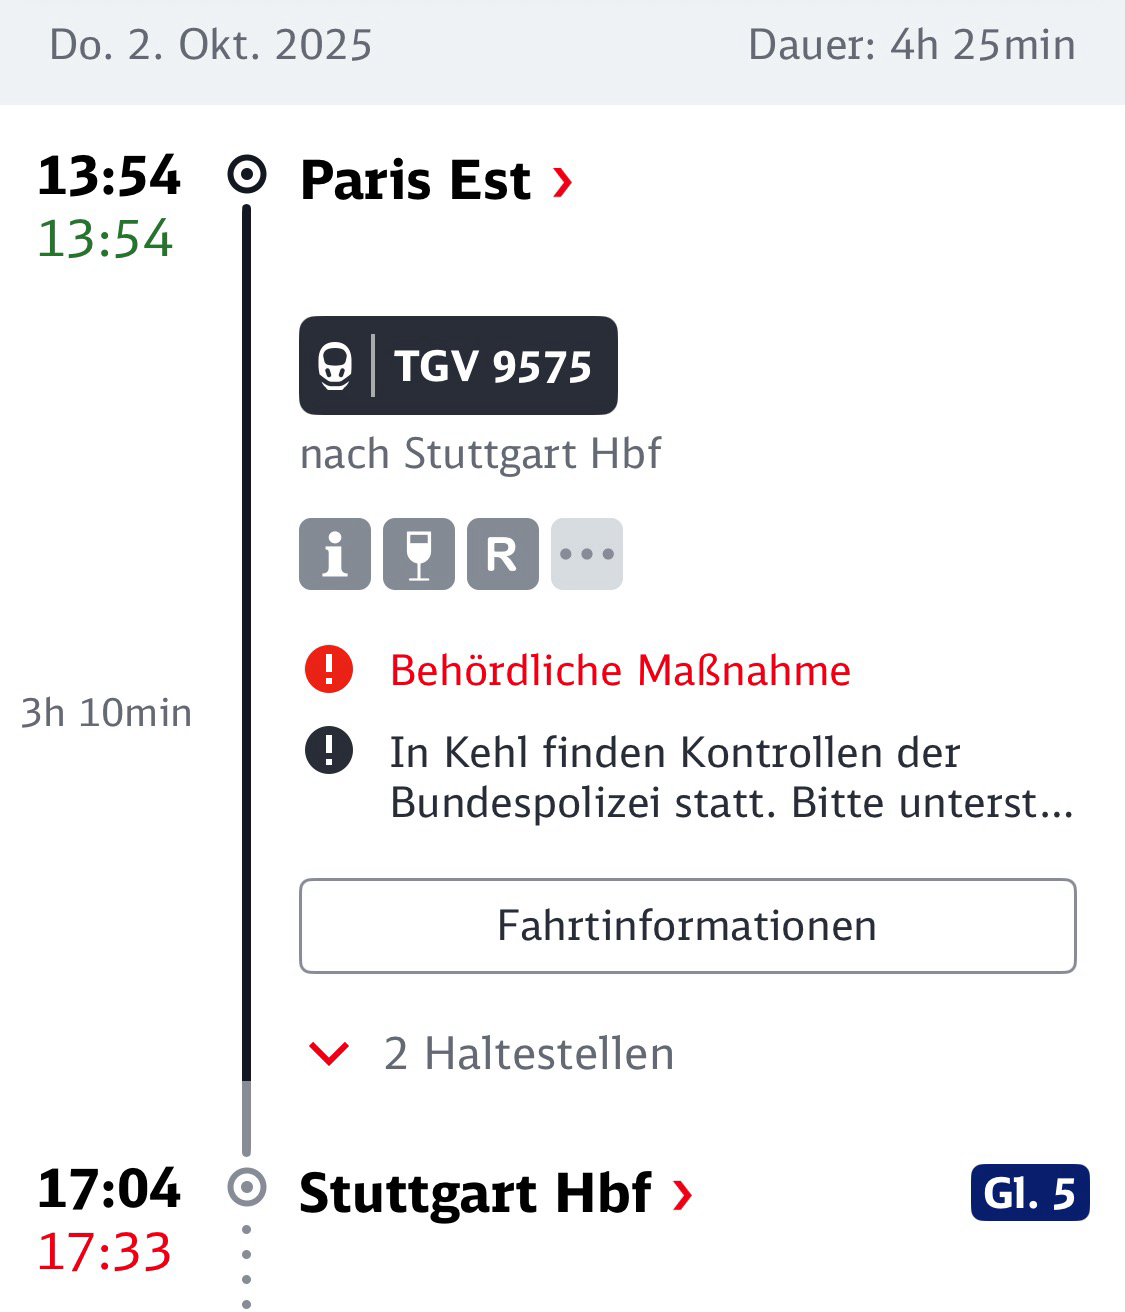Screen dimensions: 1125x1312
Task: Tap the R reservation icon
Action: tap(502, 554)
